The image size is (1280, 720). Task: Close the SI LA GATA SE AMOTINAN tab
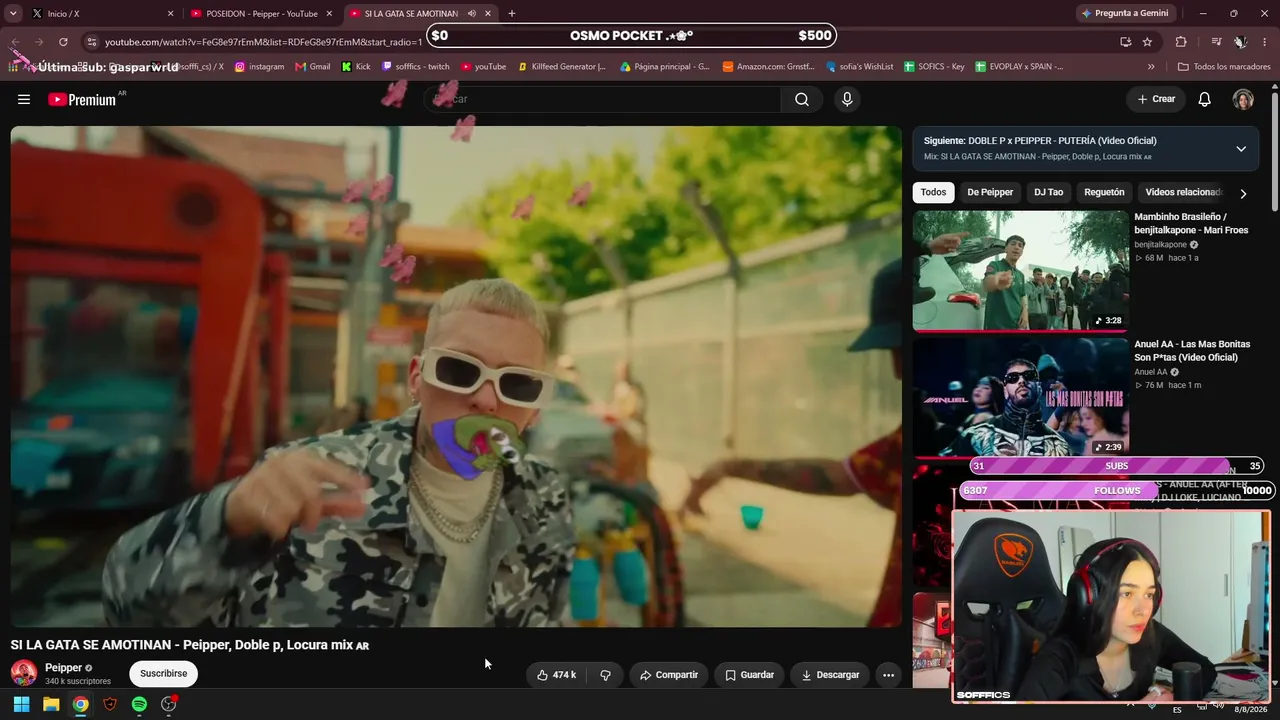pyautogui.click(x=488, y=14)
